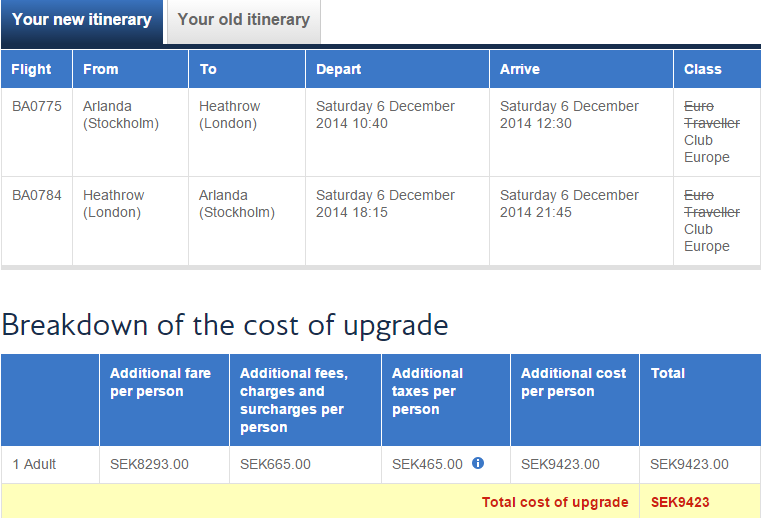Image resolution: width=762 pixels, height=518 pixels.
Task: Click the Breakdown of the cost of upgrade heading
Action: tap(225, 325)
